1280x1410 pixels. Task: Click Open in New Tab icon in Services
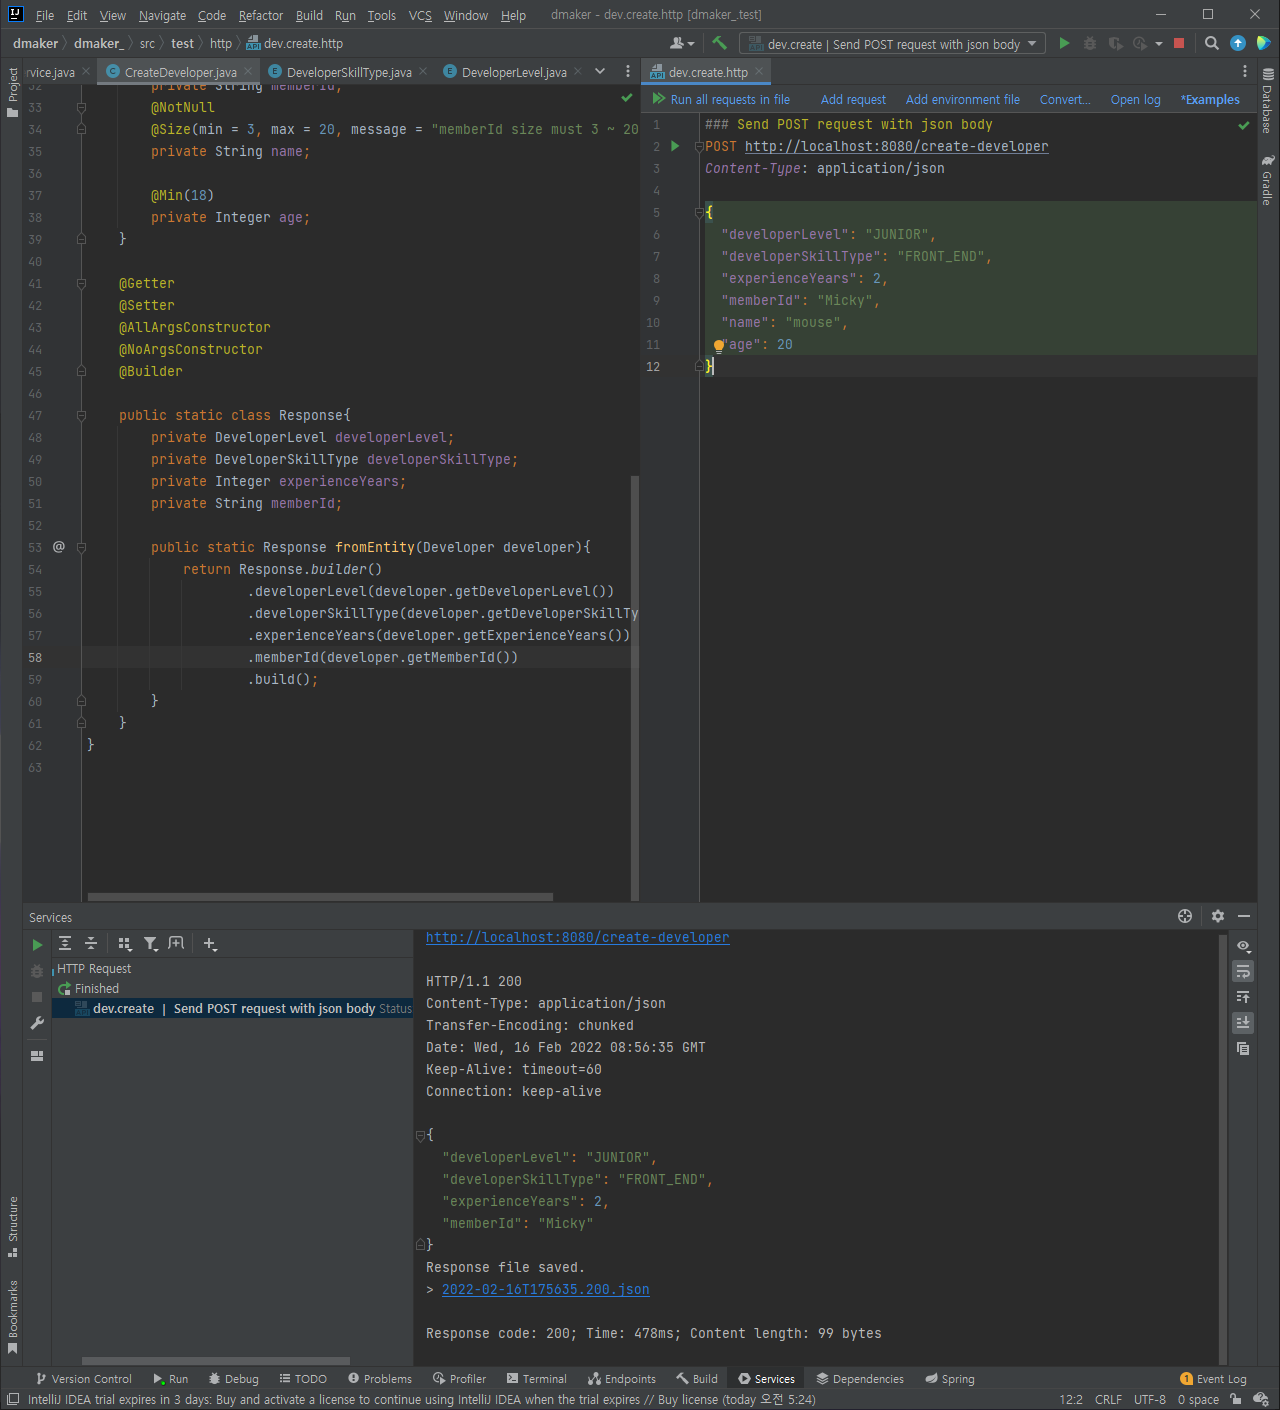[176, 943]
